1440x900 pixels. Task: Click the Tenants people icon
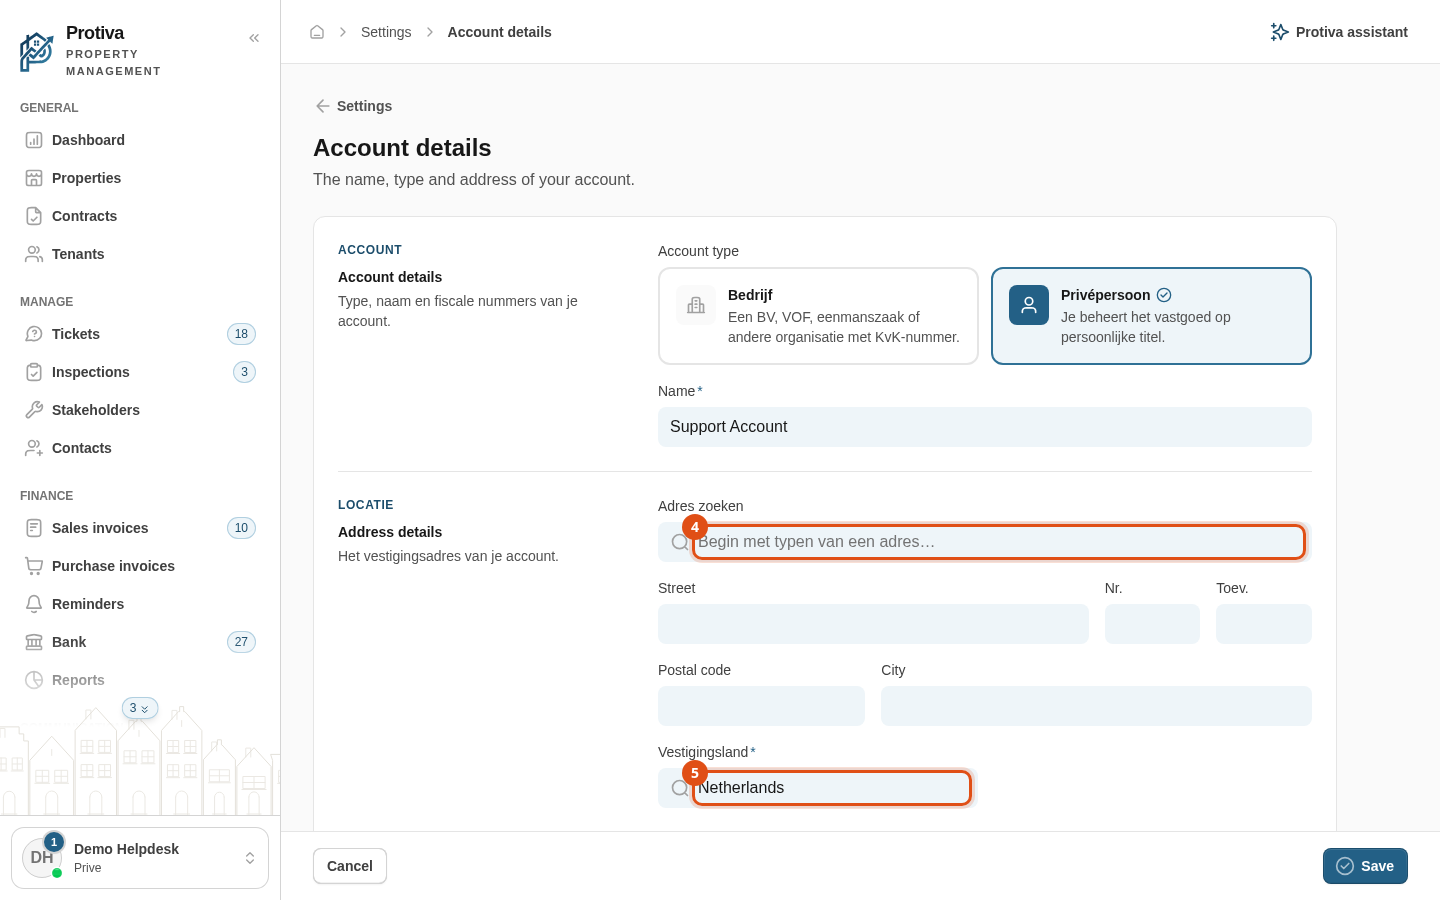tap(34, 254)
